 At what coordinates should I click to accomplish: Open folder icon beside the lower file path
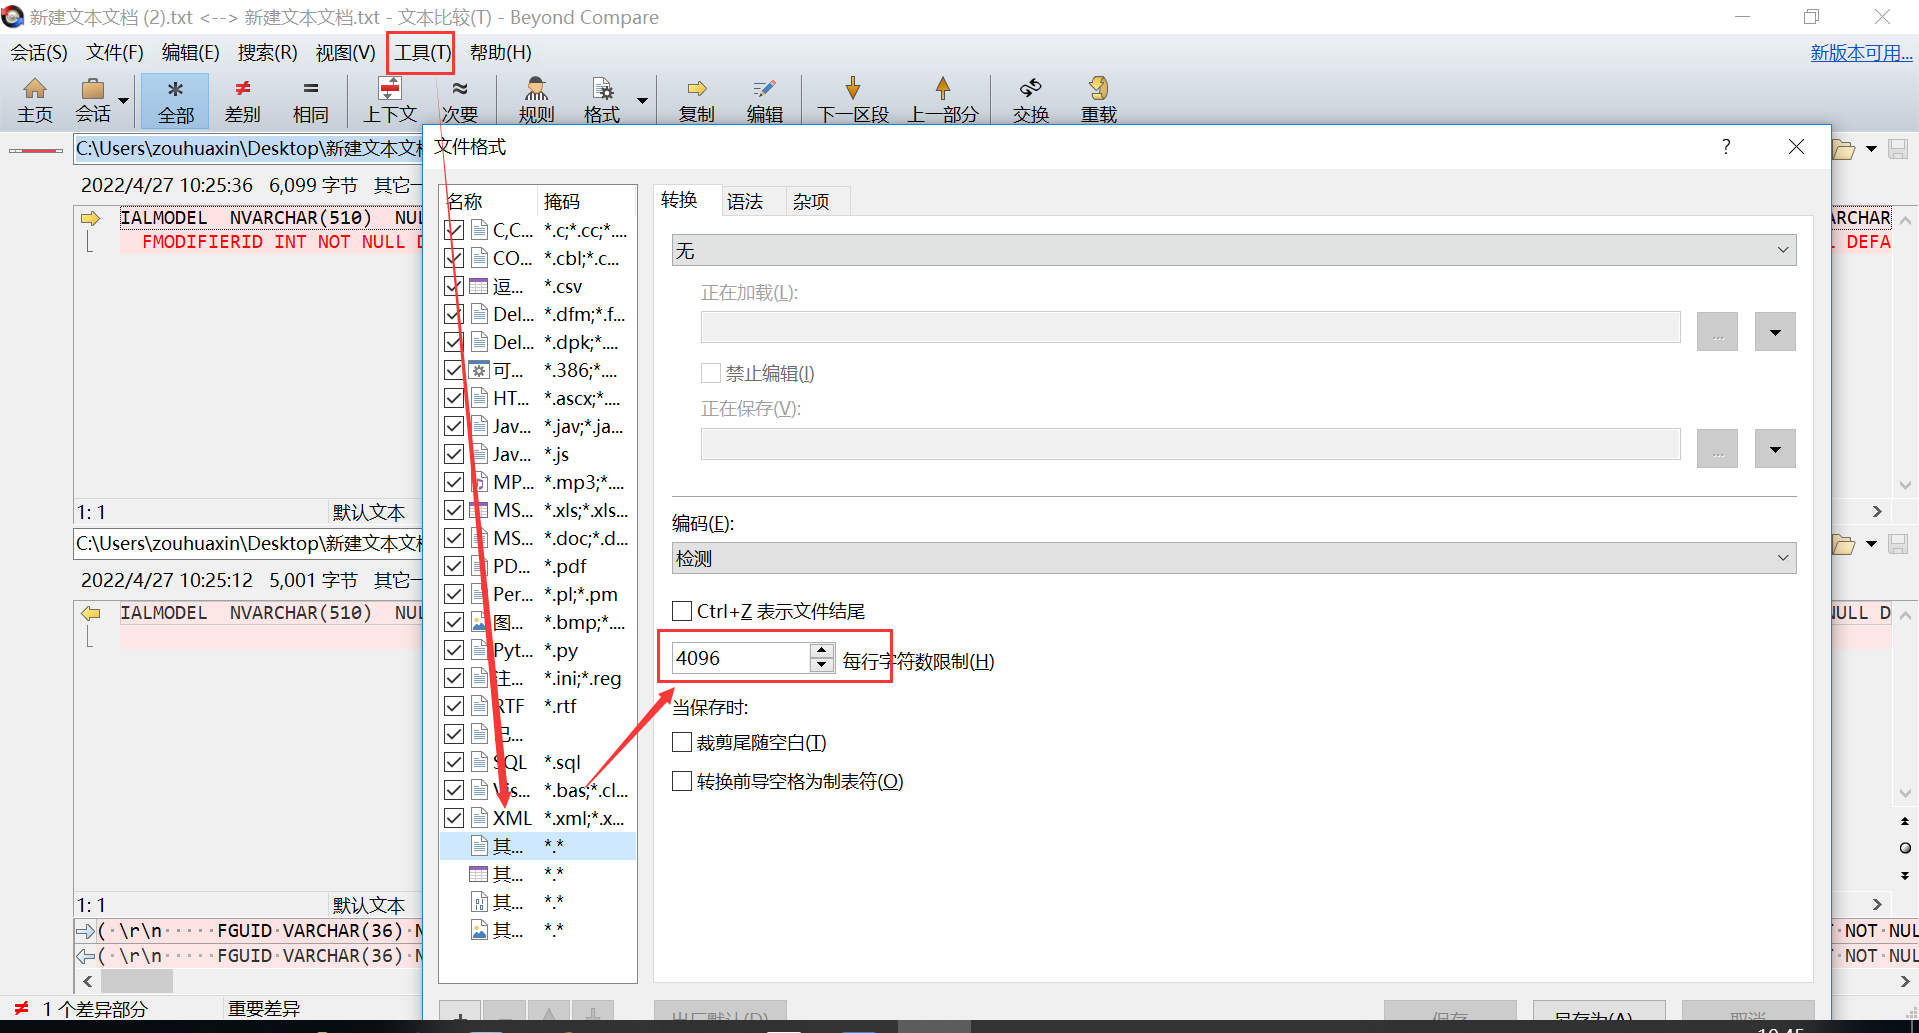[x=1844, y=545]
